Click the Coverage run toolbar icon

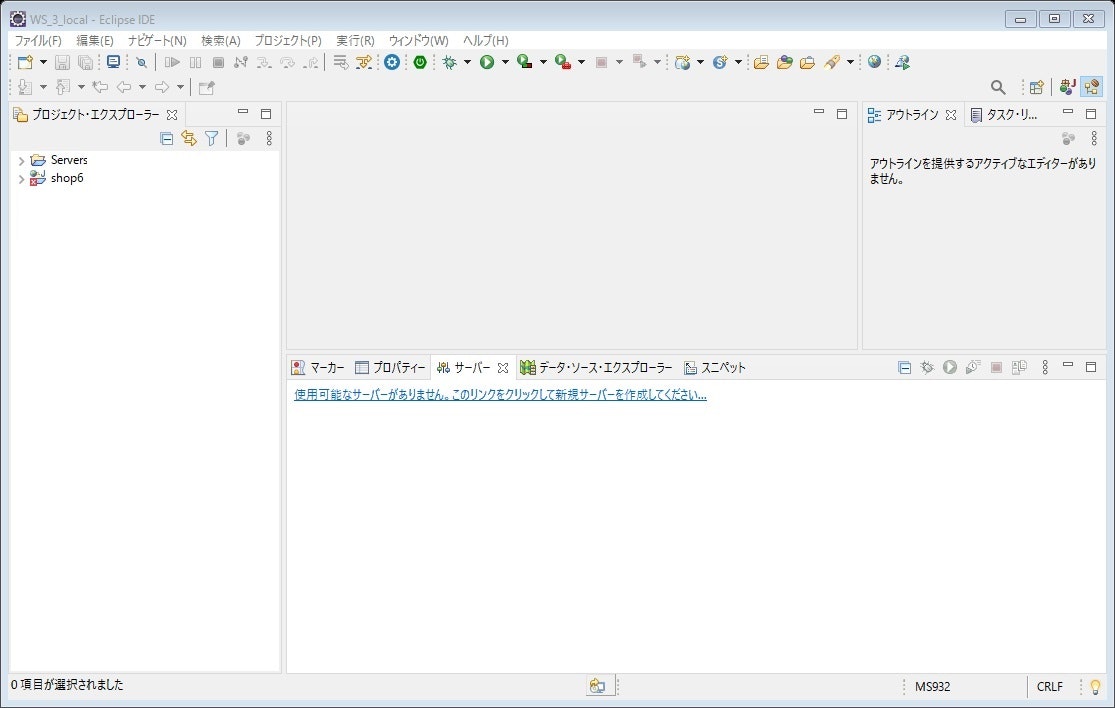525,63
